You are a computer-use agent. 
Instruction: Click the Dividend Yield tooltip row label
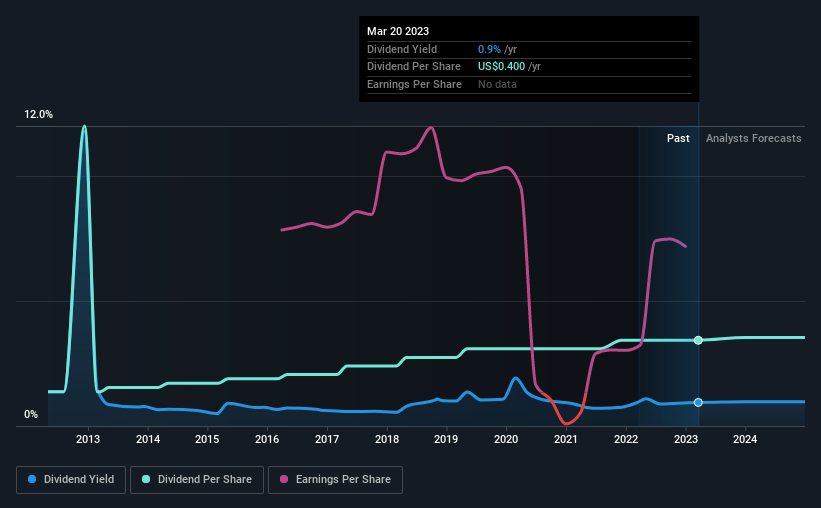(x=402, y=49)
